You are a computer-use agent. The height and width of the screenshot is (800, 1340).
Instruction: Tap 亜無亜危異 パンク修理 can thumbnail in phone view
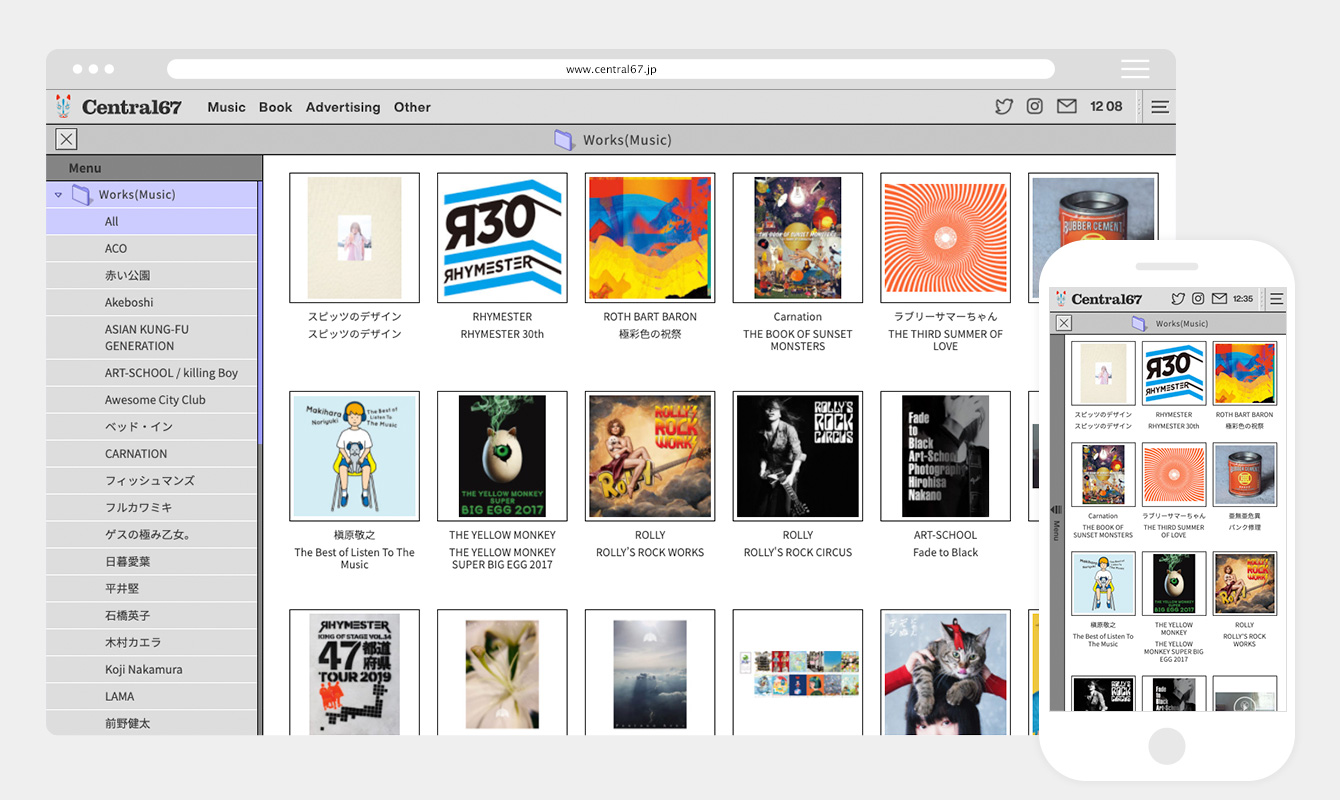[1244, 475]
